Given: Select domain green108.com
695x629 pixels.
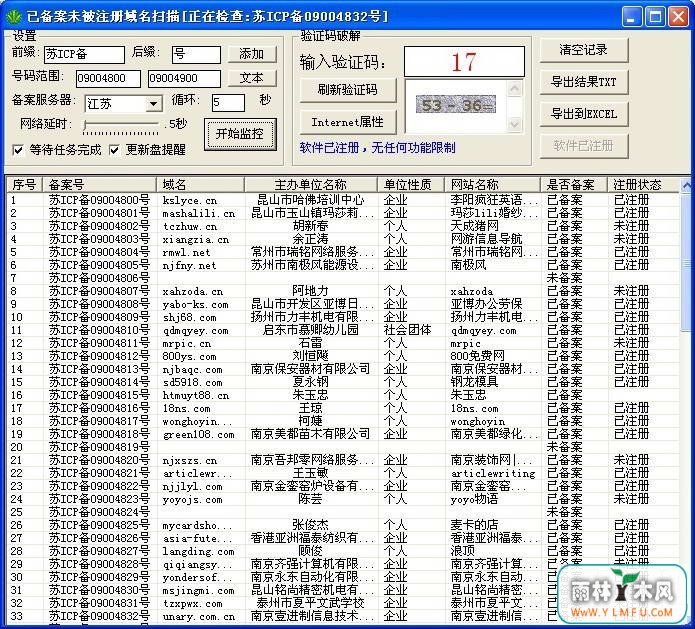Looking at the screenshot, I should click(x=198, y=434).
